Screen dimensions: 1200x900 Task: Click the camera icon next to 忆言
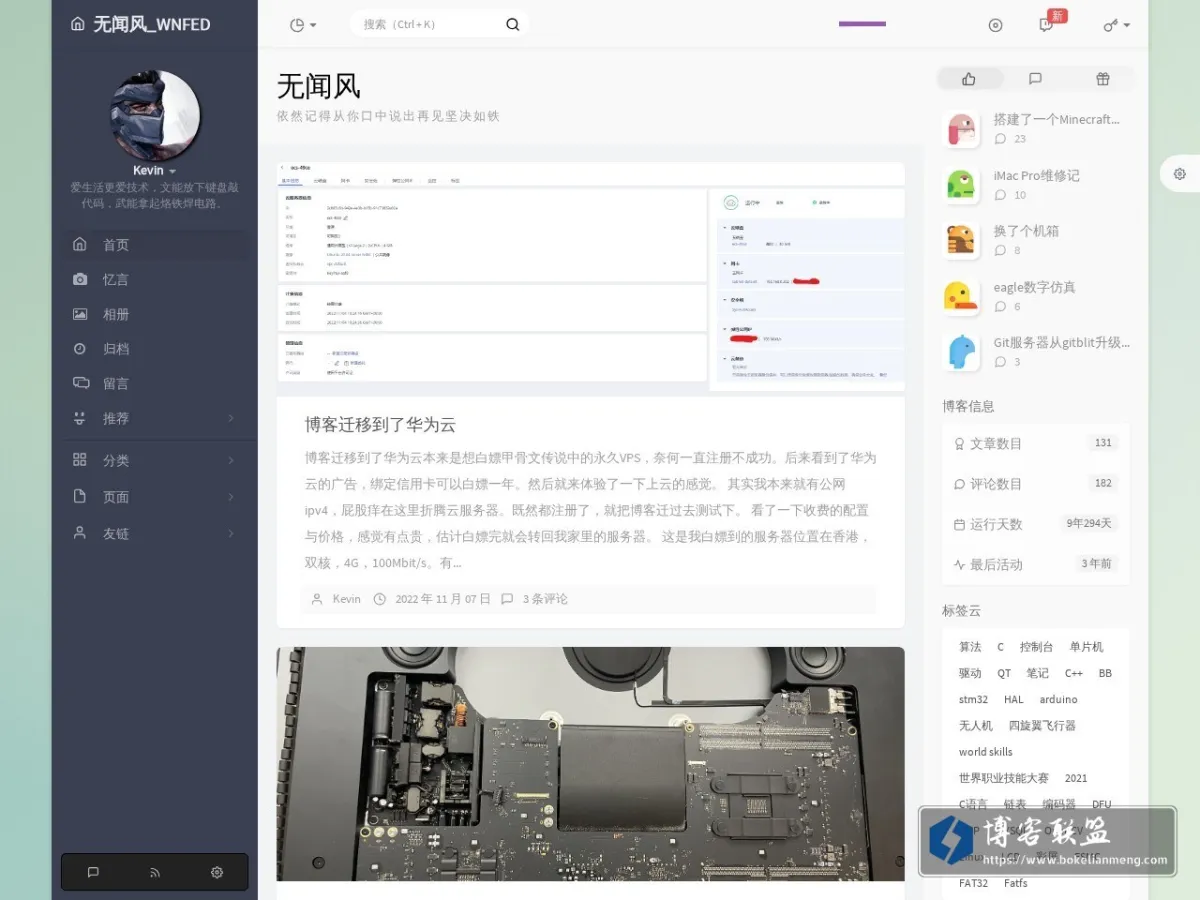click(80, 279)
